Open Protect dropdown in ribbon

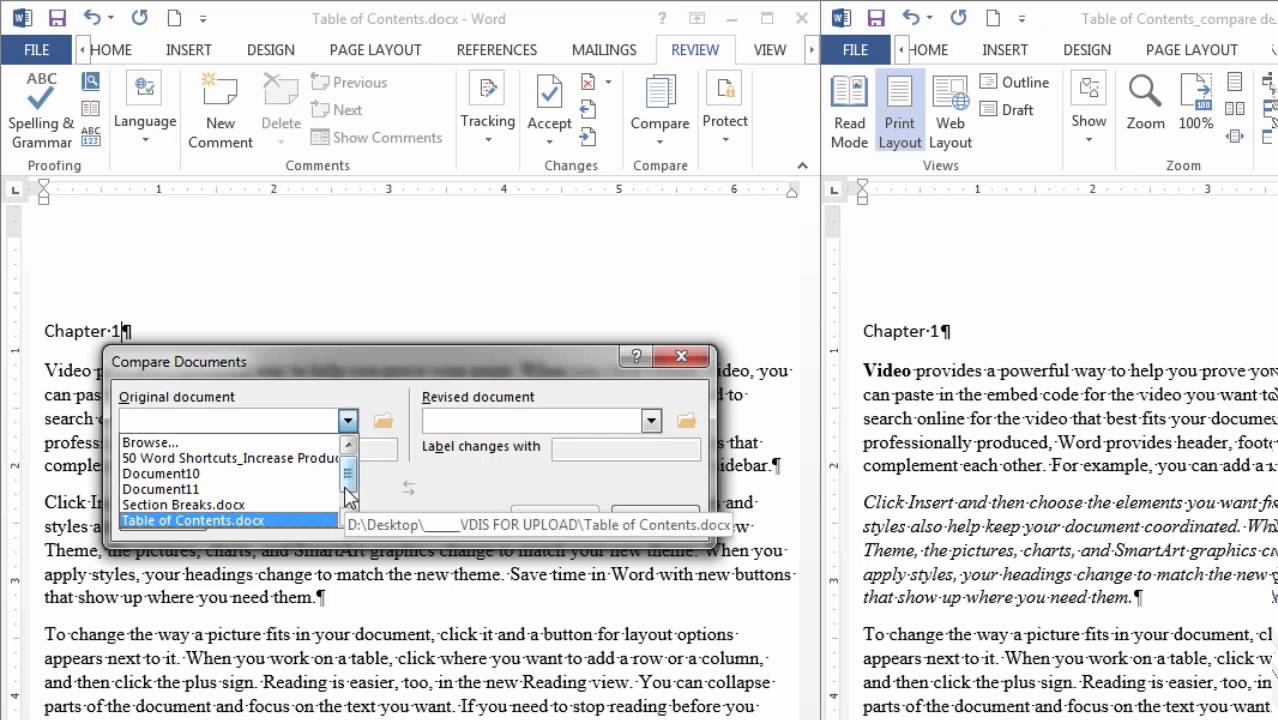point(725,111)
